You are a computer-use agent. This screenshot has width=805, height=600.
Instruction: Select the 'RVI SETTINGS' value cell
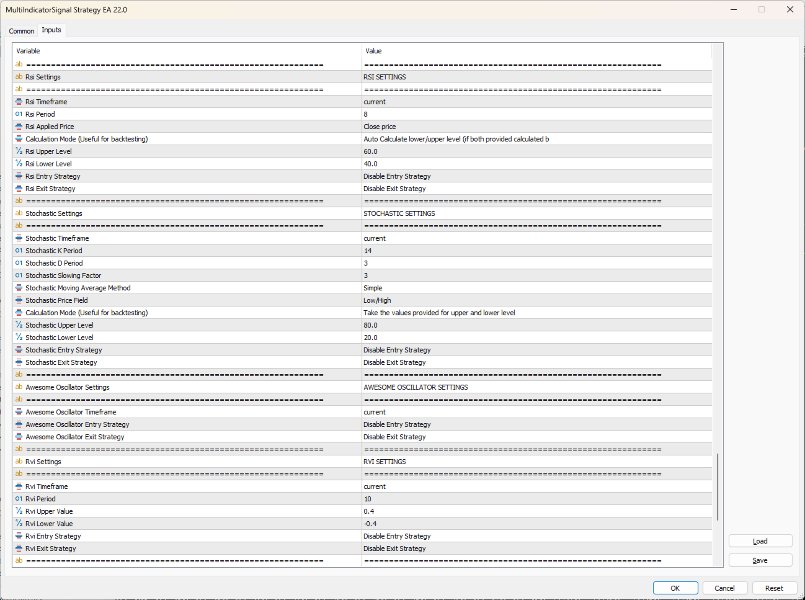[536, 461]
